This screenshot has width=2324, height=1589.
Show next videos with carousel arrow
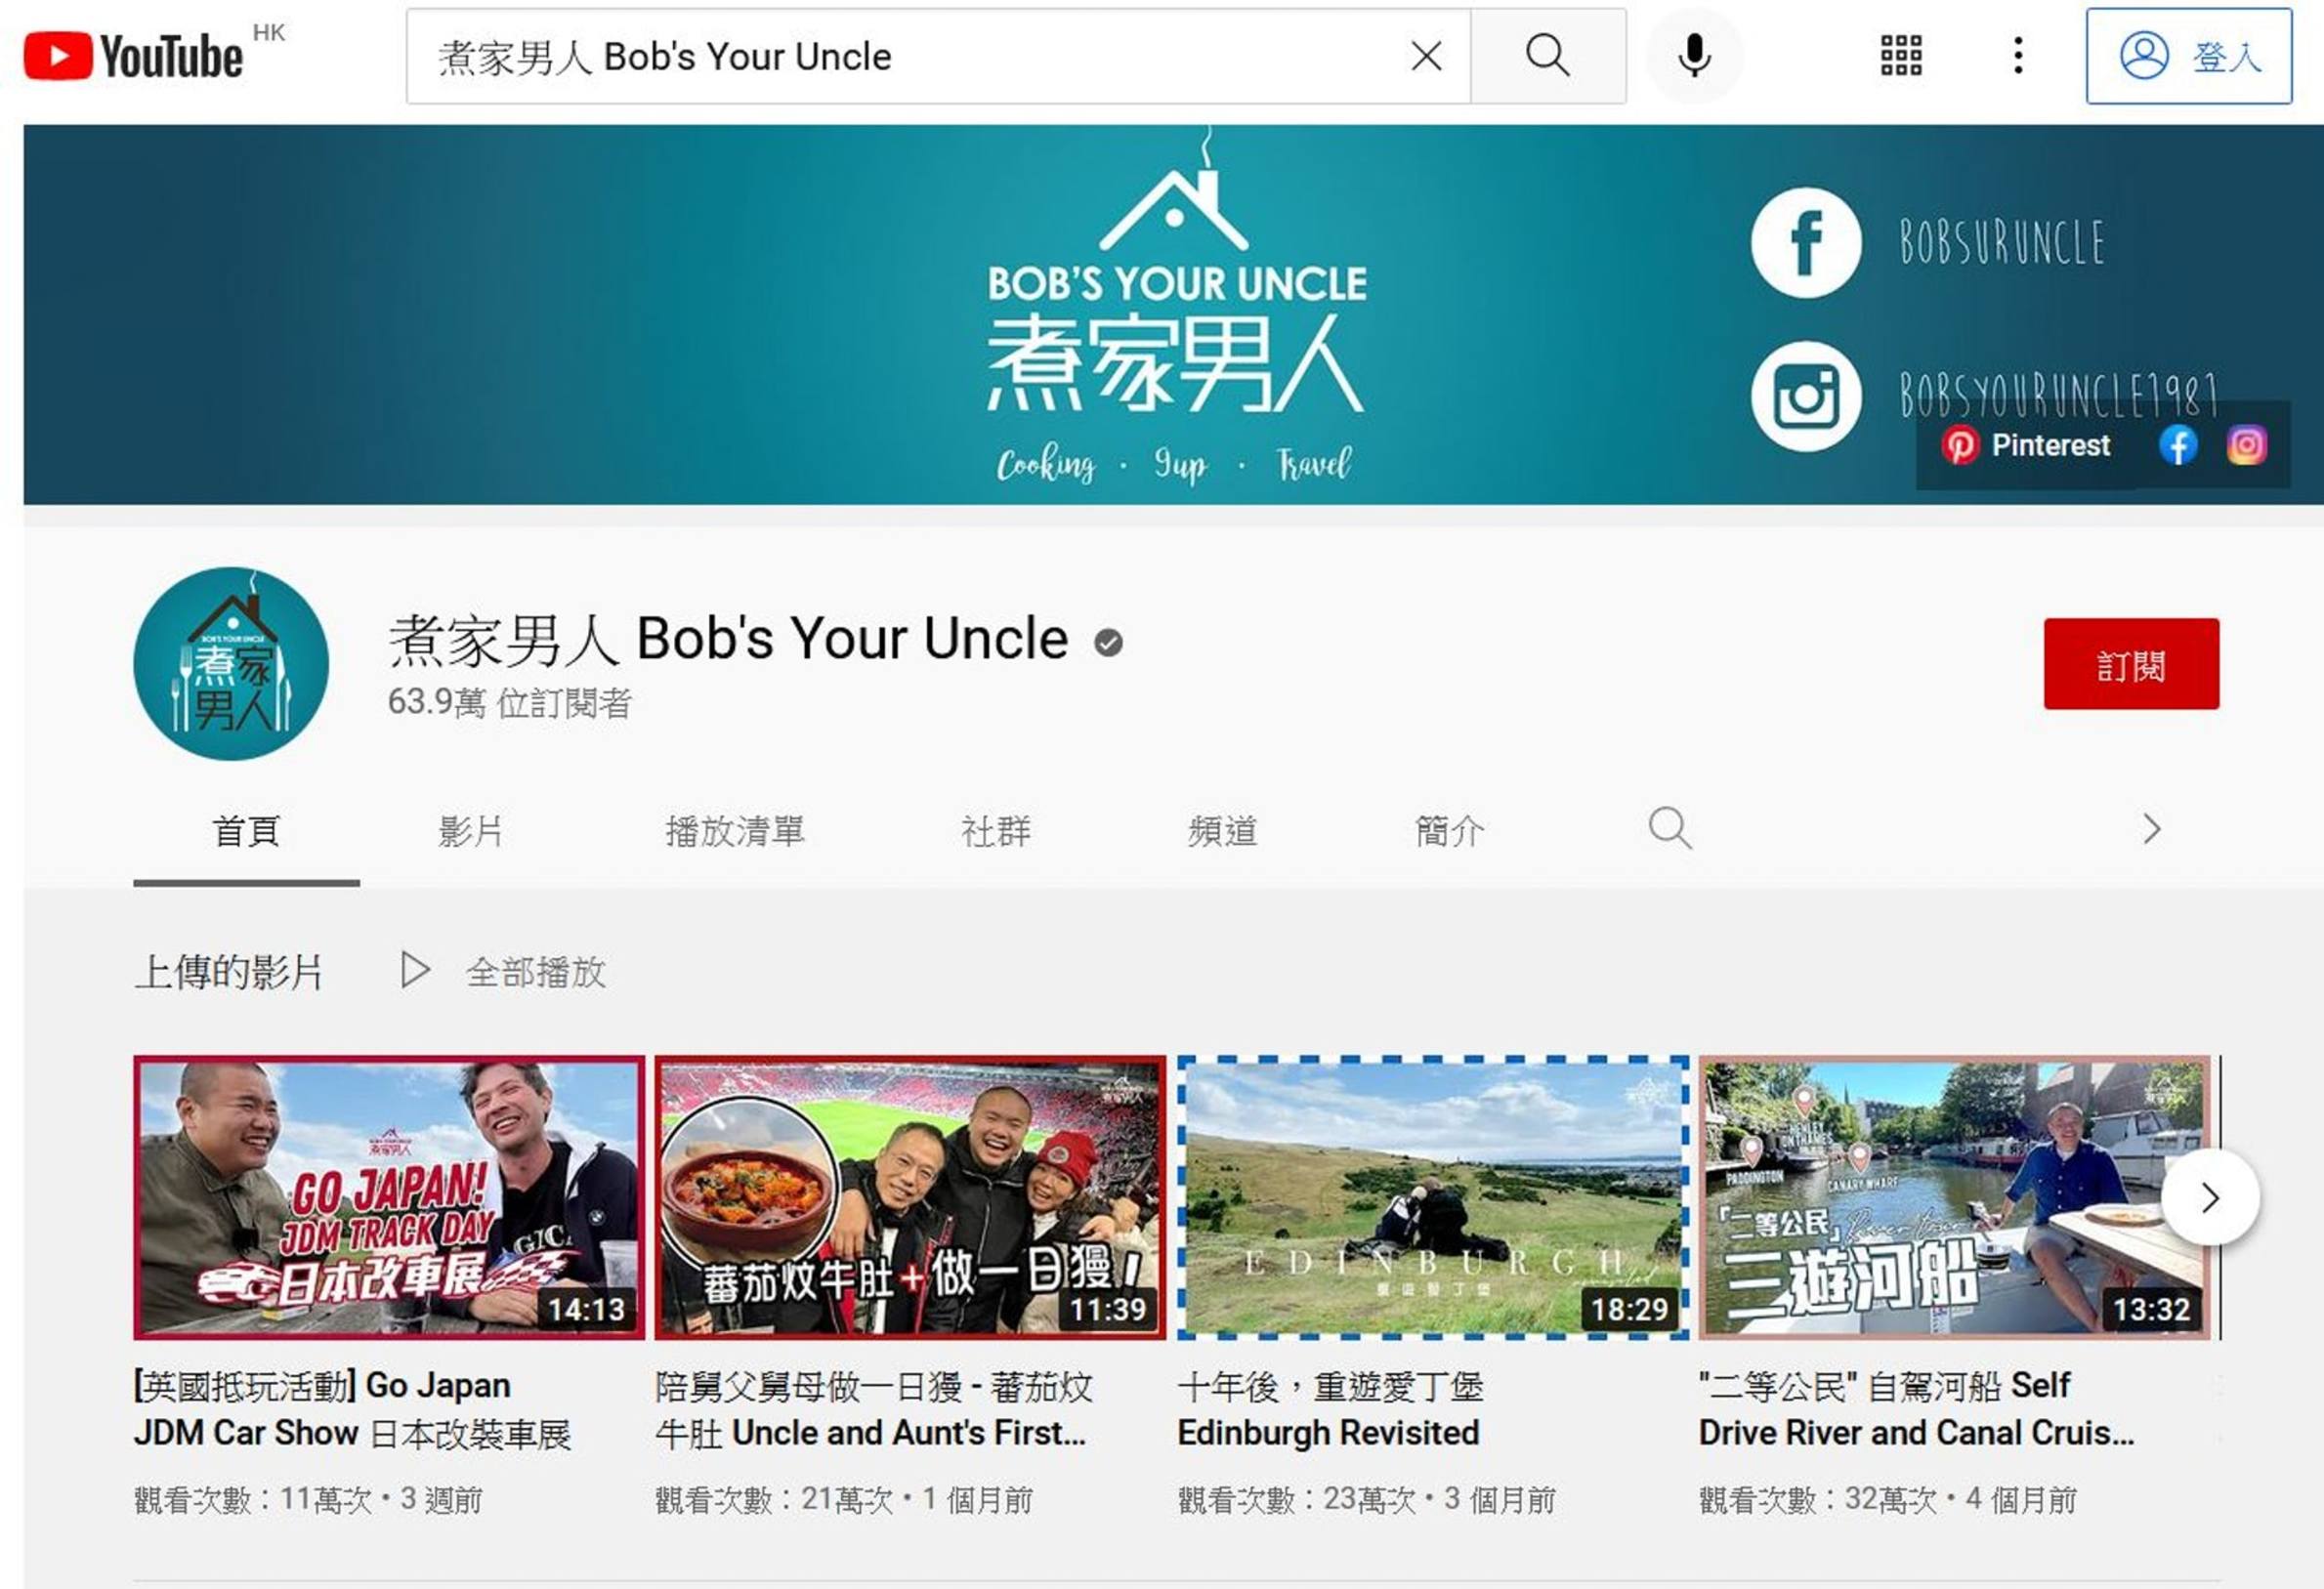pos(2210,1197)
